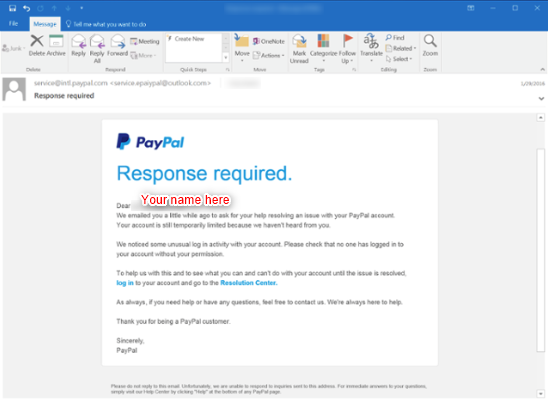Click the Meeting reply button
The image size is (548, 402).
point(145,41)
